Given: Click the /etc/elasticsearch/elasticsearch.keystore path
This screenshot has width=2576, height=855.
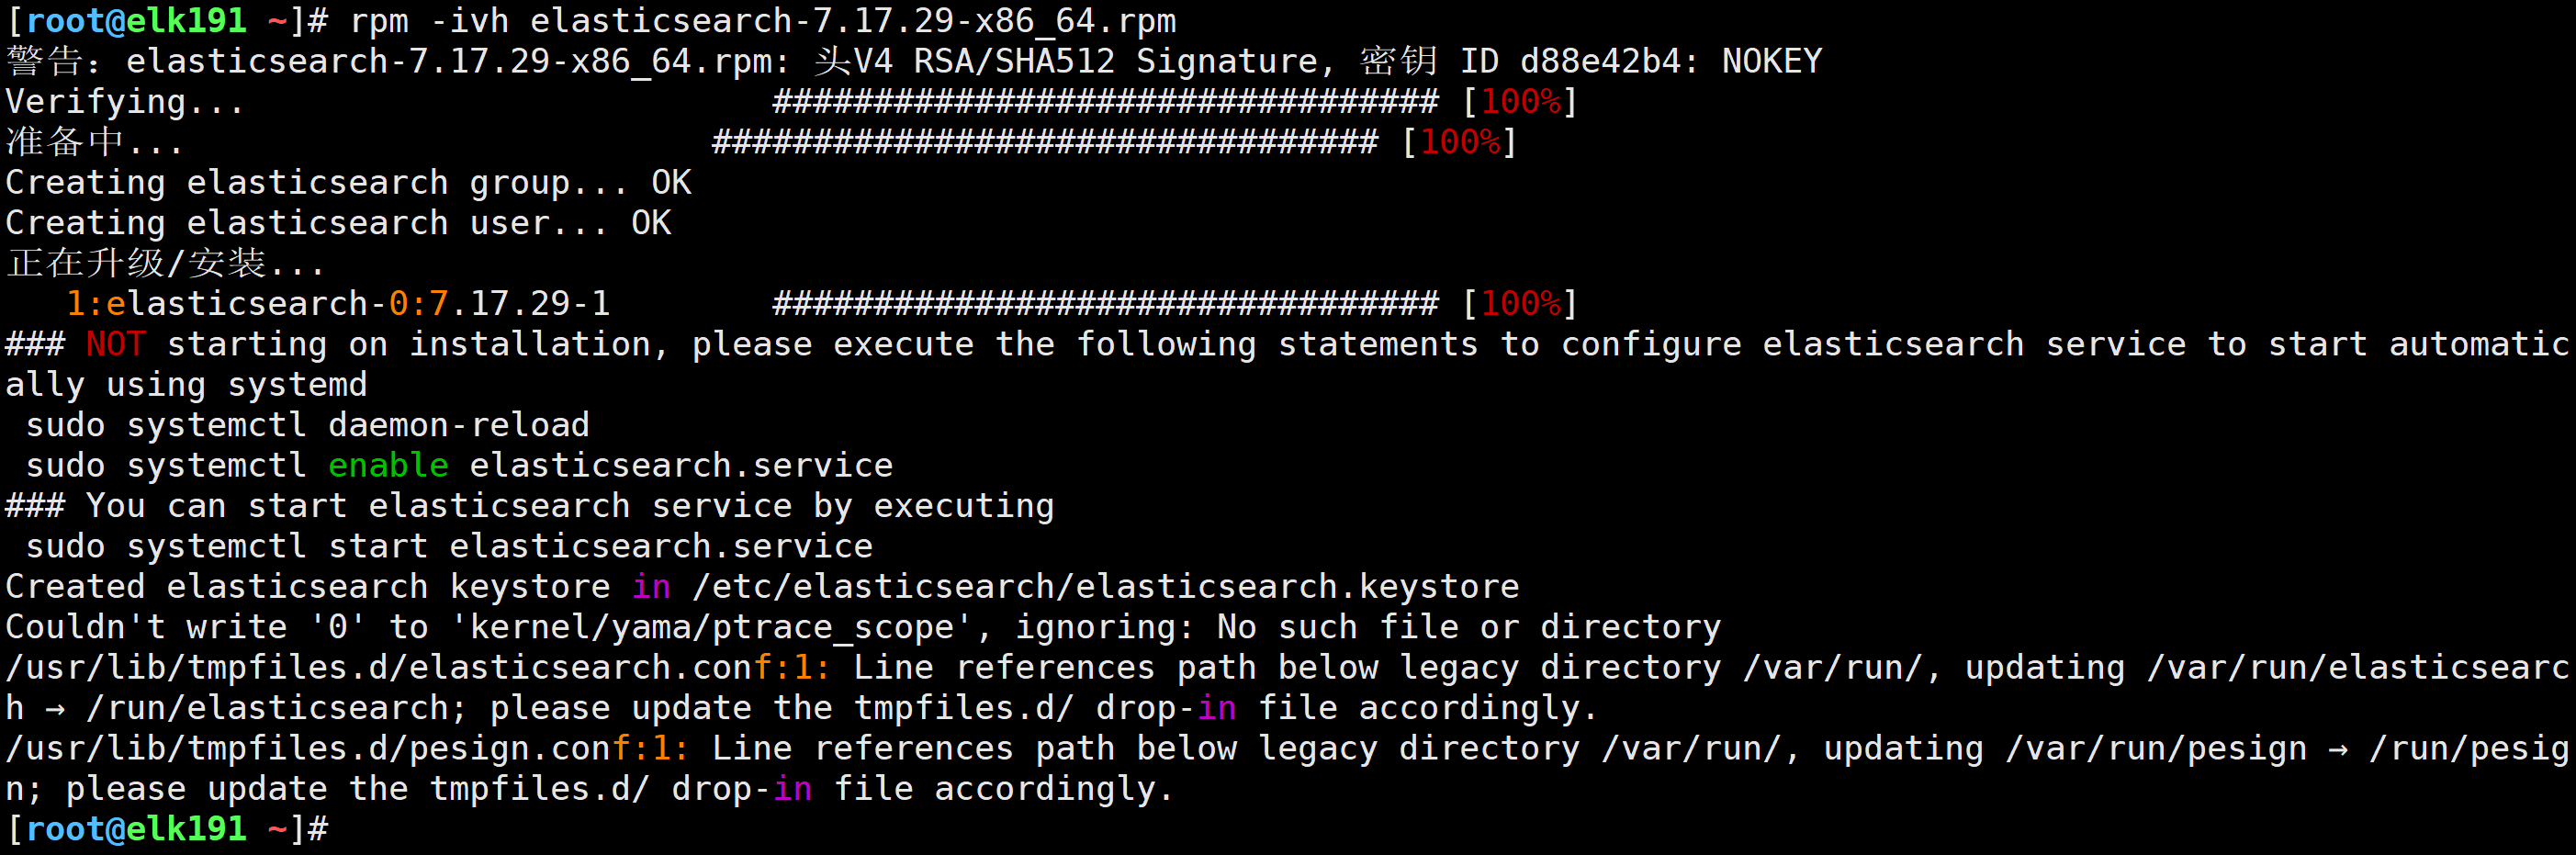Looking at the screenshot, I should pyautogui.click(x=1105, y=587).
